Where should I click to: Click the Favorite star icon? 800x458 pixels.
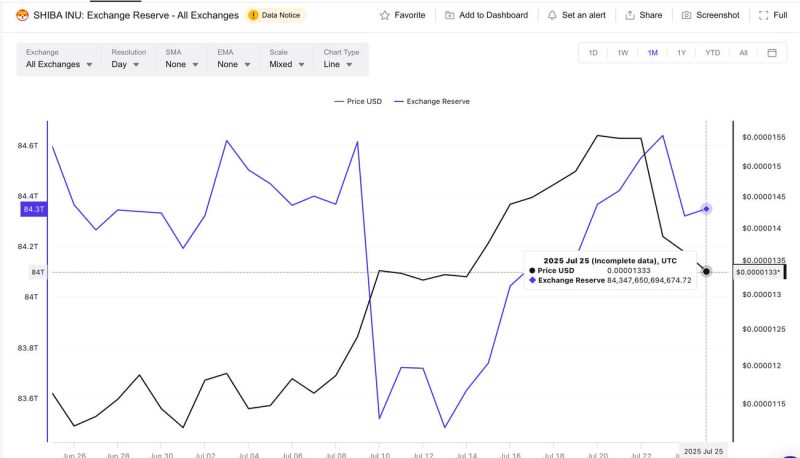coord(385,15)
